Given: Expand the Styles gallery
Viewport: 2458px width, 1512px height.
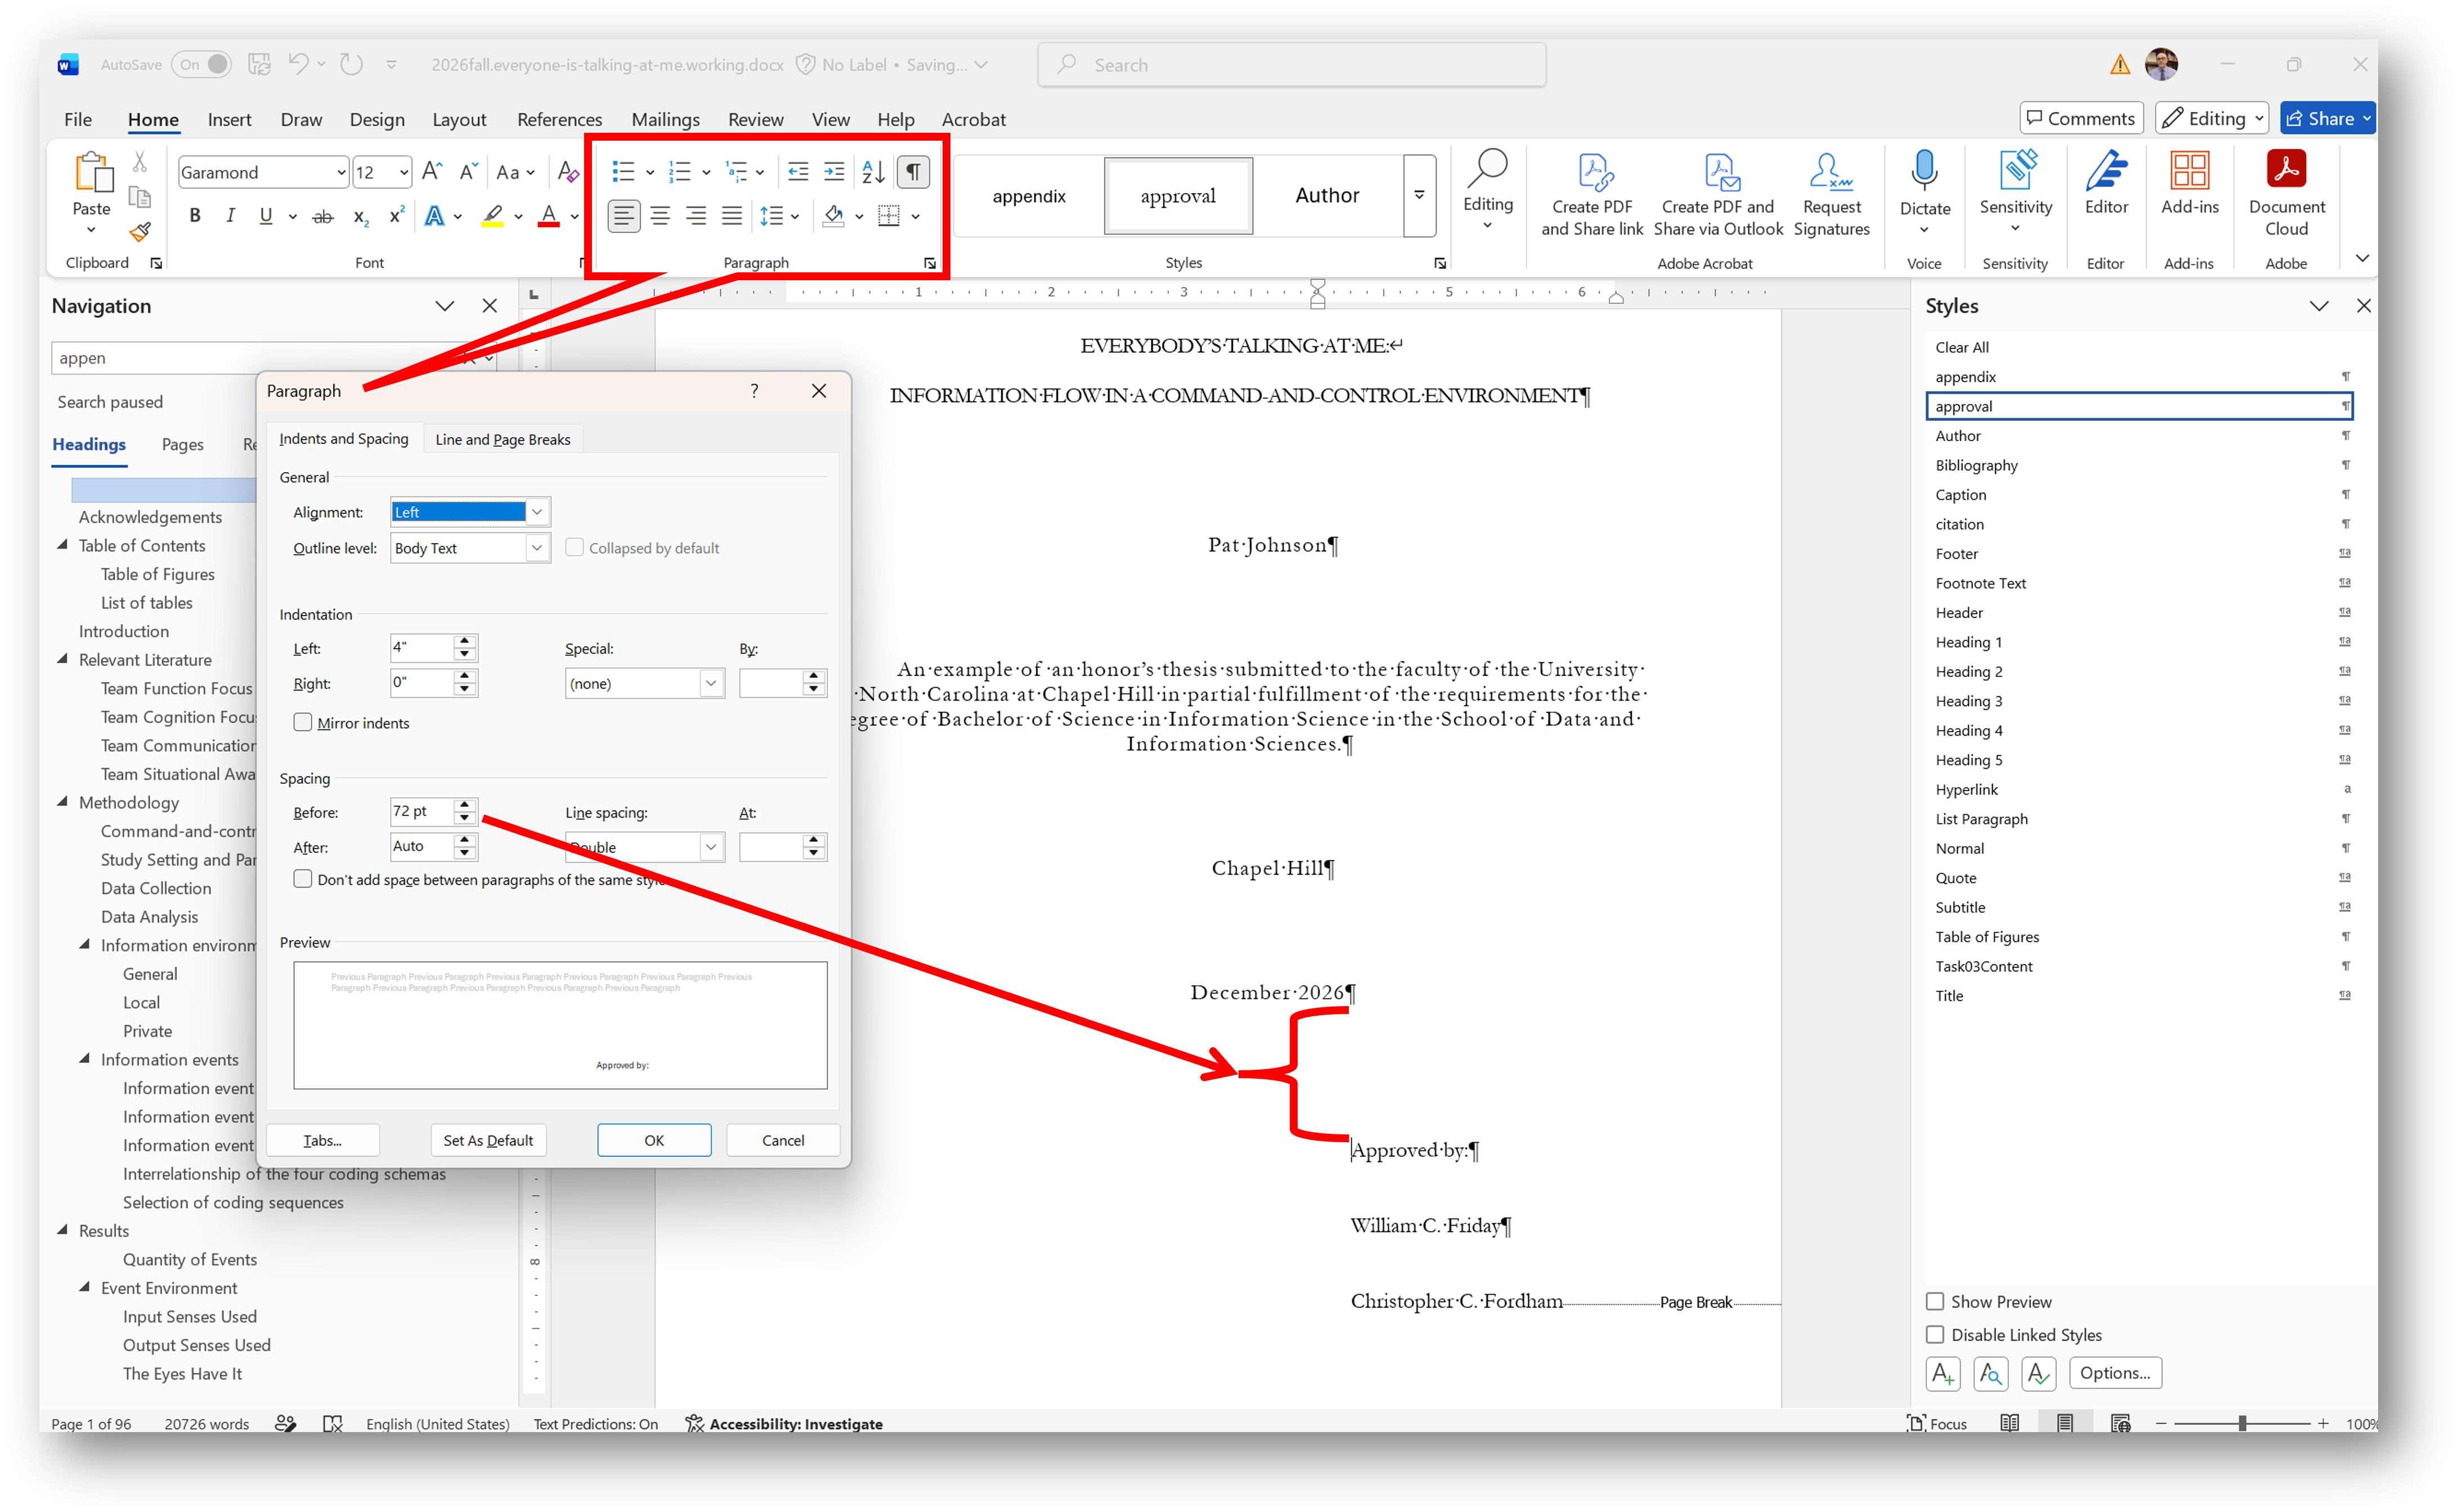Looking at the screenshot, I should click(1419, 195).
